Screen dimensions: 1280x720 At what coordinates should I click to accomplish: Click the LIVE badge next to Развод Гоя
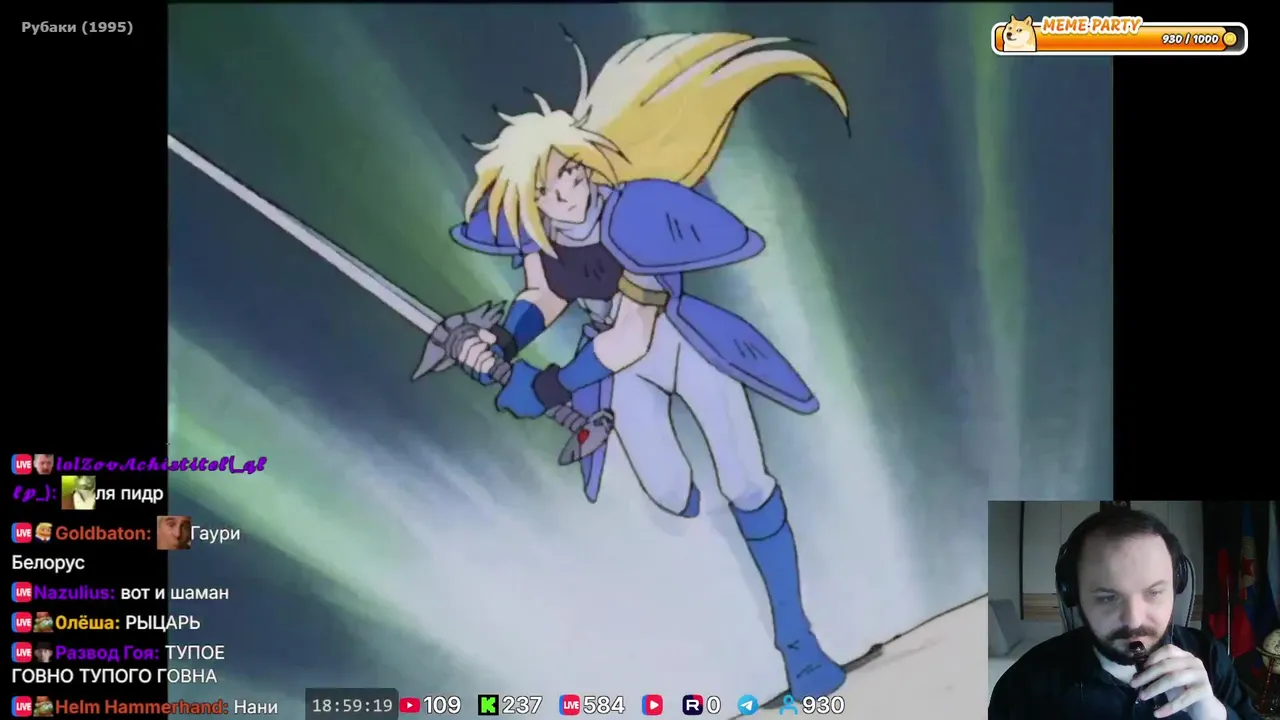(22, 653)
